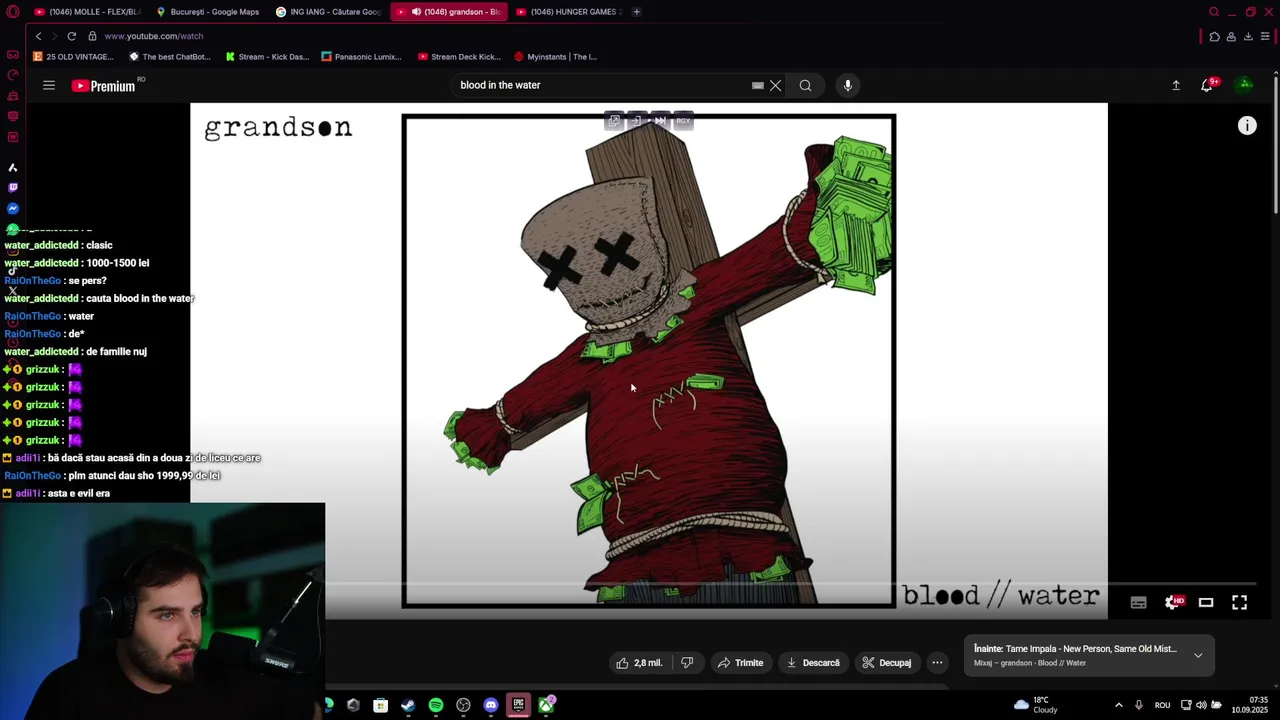Submit search with magnifier button

[x=805, y=85]
